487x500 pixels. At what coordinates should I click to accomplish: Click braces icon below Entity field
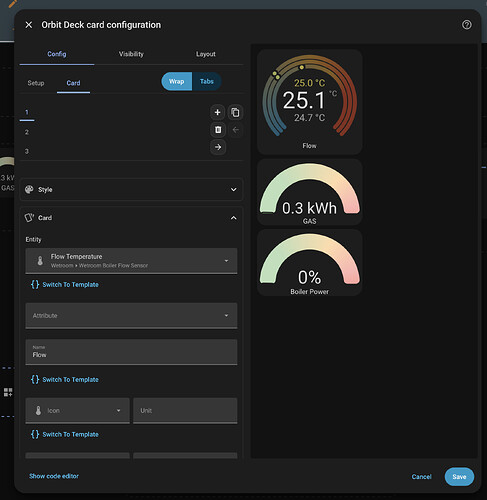tap(35, 284)
